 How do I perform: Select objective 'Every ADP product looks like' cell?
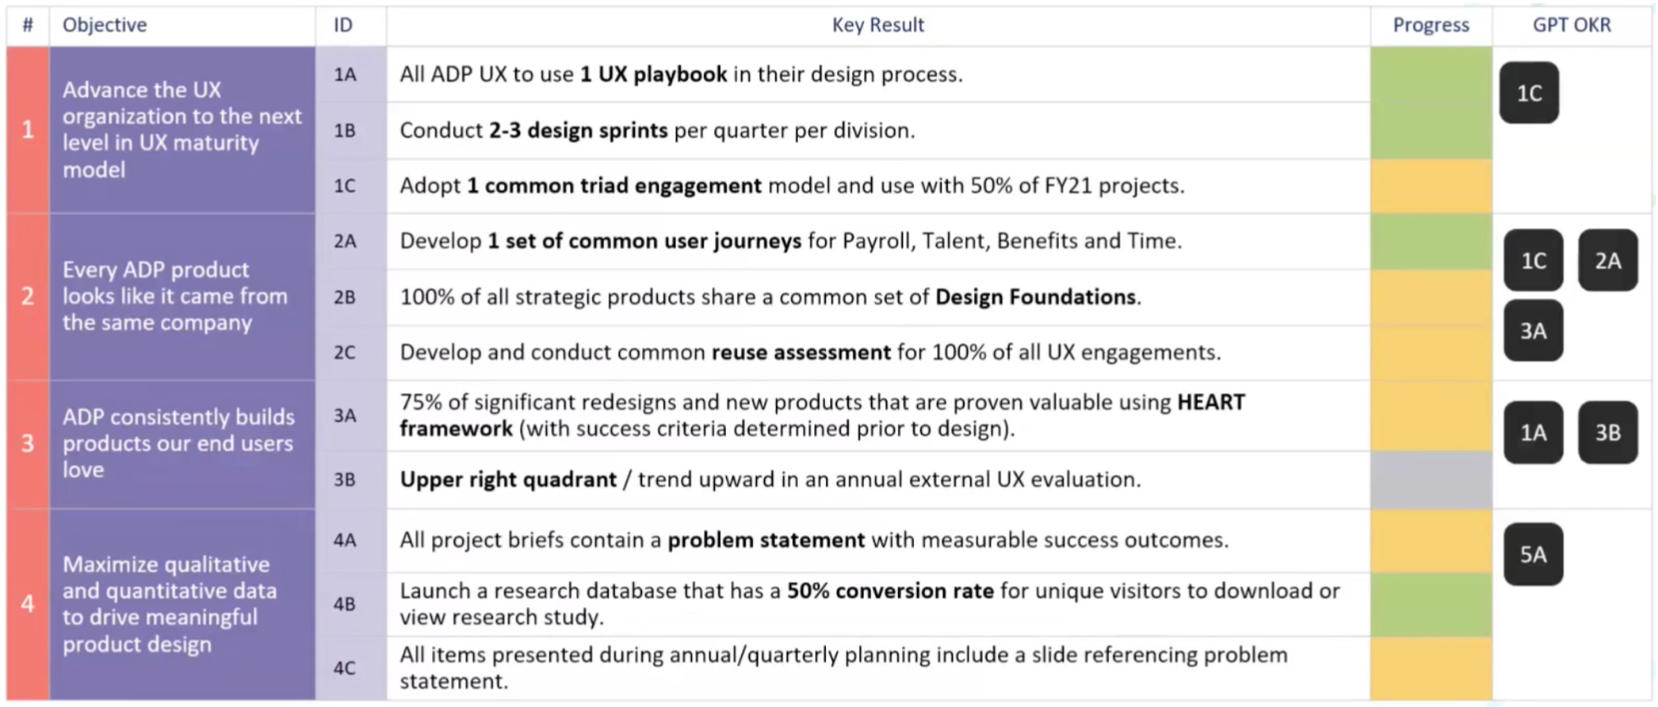[x=182, y=296]
